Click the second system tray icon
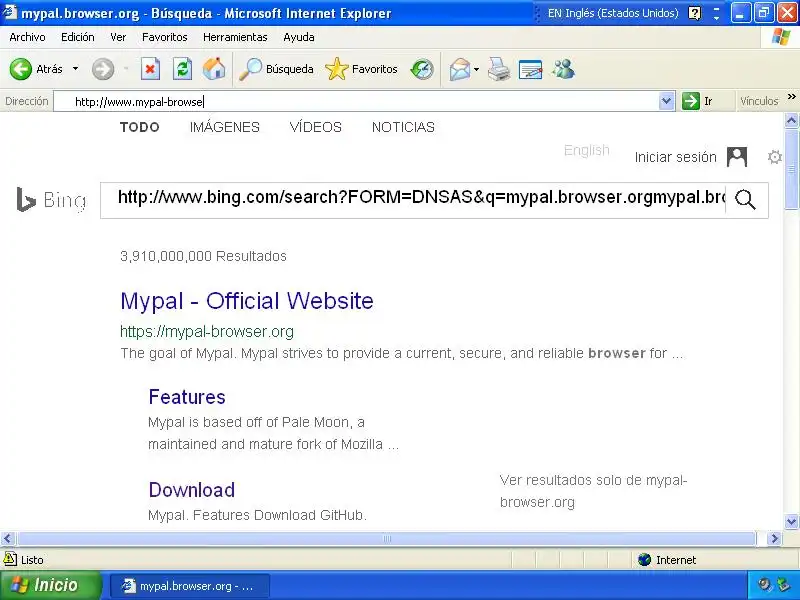 click(x=783, y=584)
